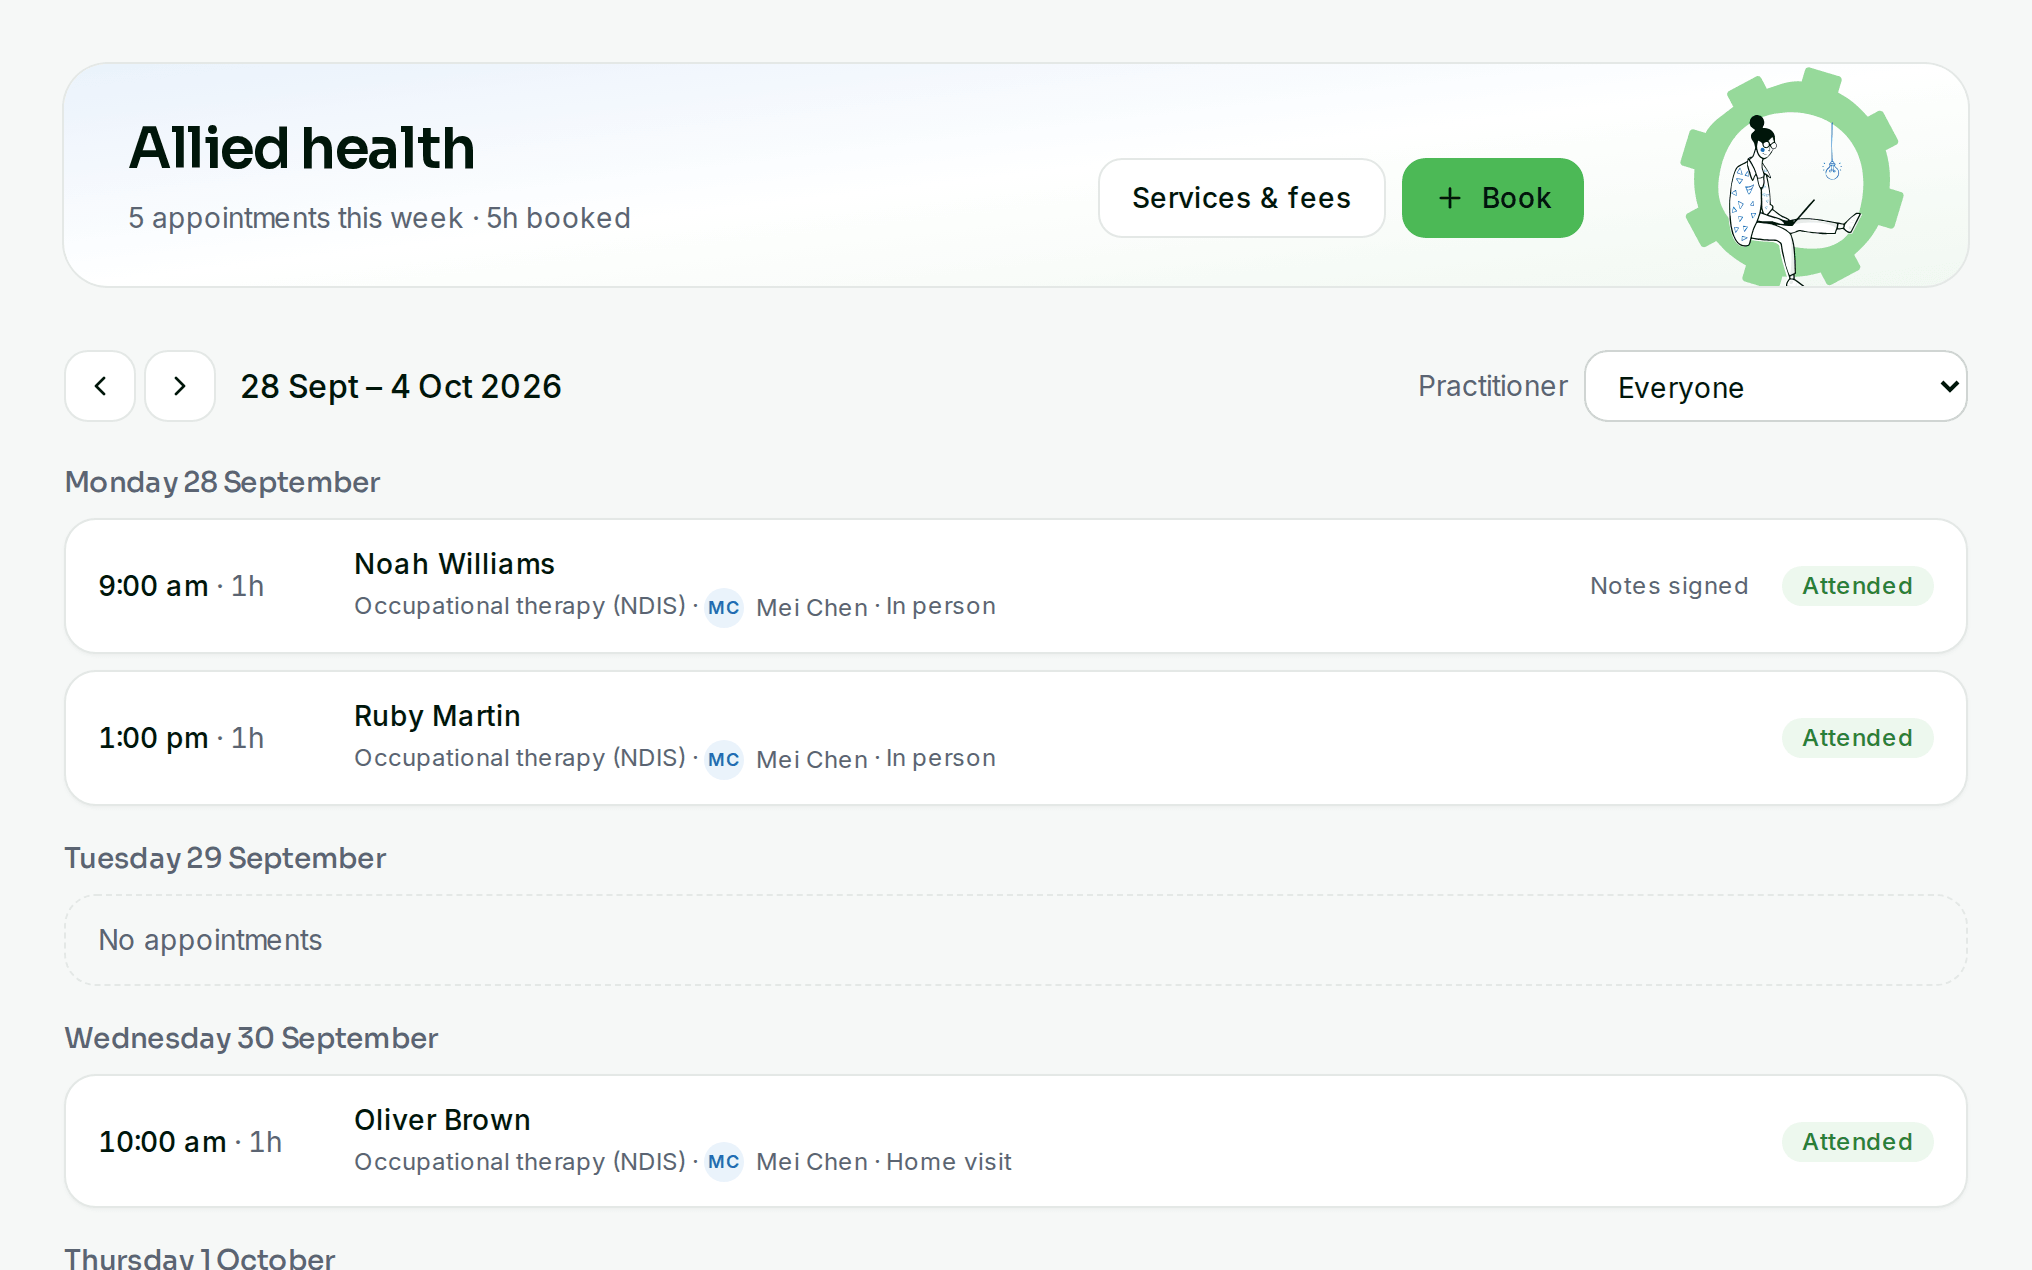Click the Allied health title
Image resolution: width=2032 pixels, height=1270 pixels.
[x=301, y=148]
